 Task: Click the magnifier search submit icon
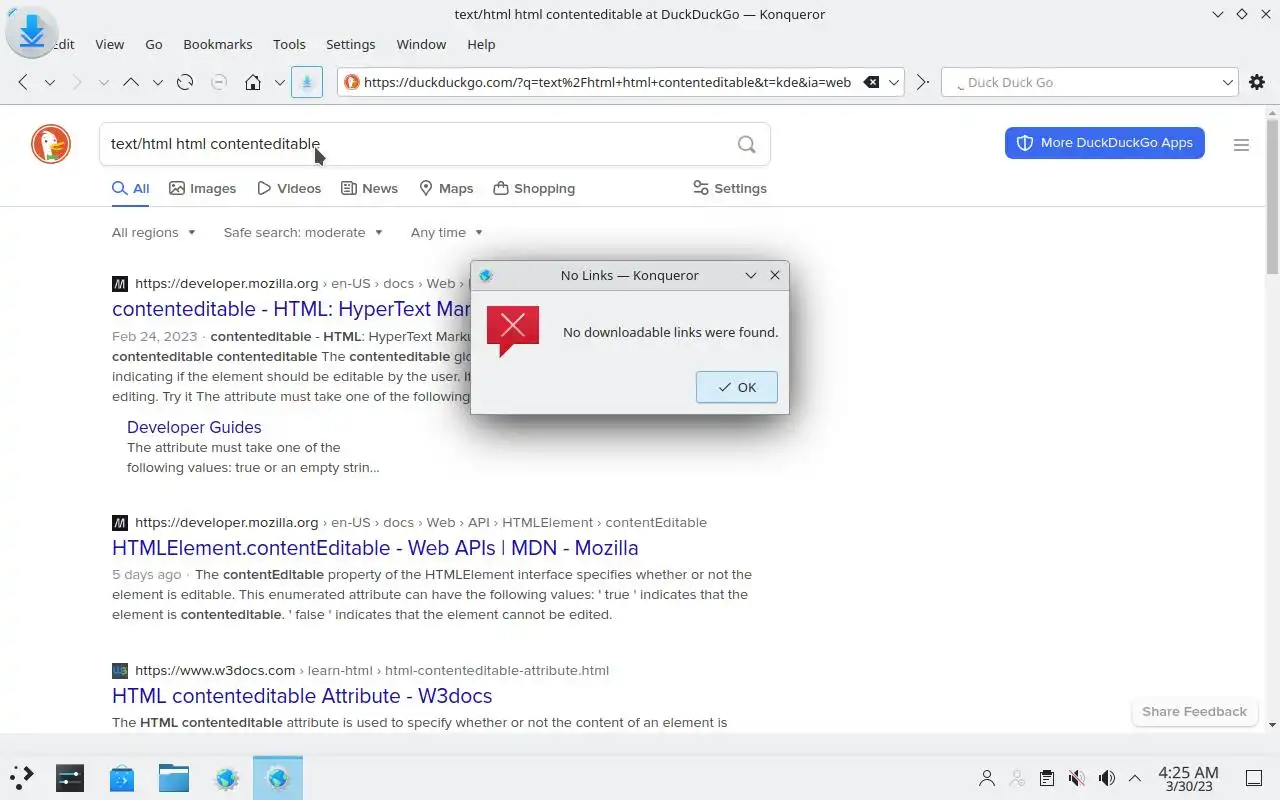tap(746, 144)
